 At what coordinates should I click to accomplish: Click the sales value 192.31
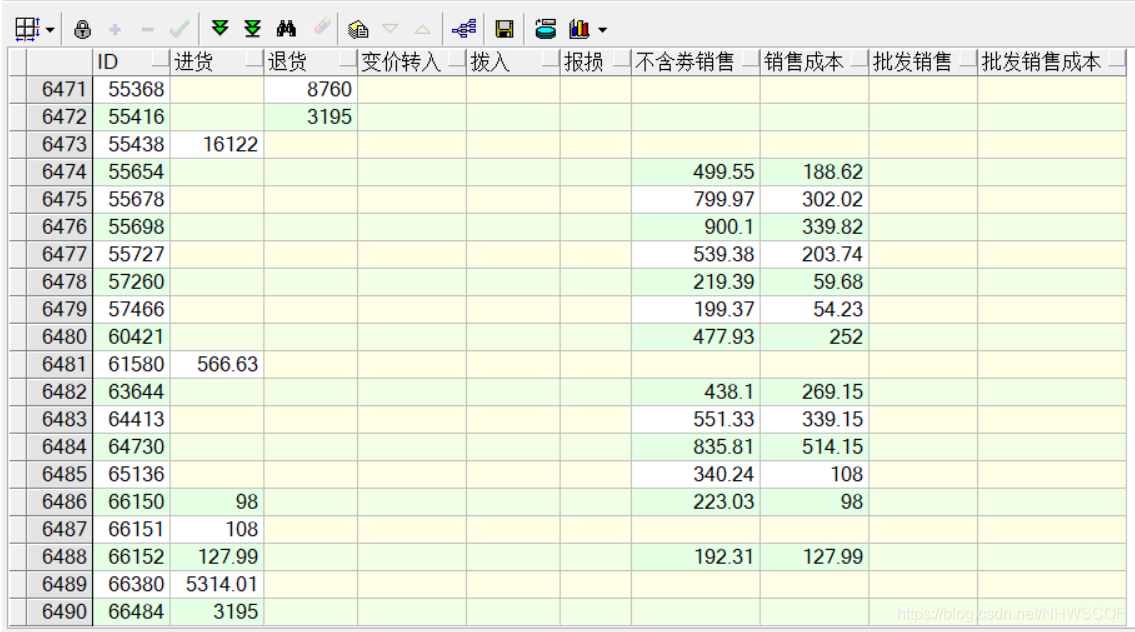pyautogui.click(x=696, y=557)
